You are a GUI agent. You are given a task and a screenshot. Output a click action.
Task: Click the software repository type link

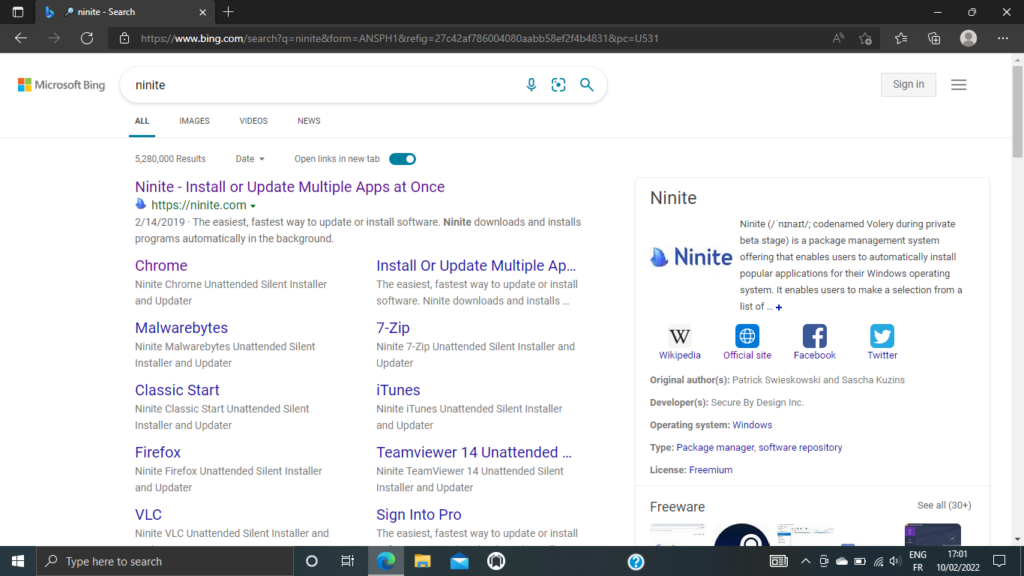(800, 447)
